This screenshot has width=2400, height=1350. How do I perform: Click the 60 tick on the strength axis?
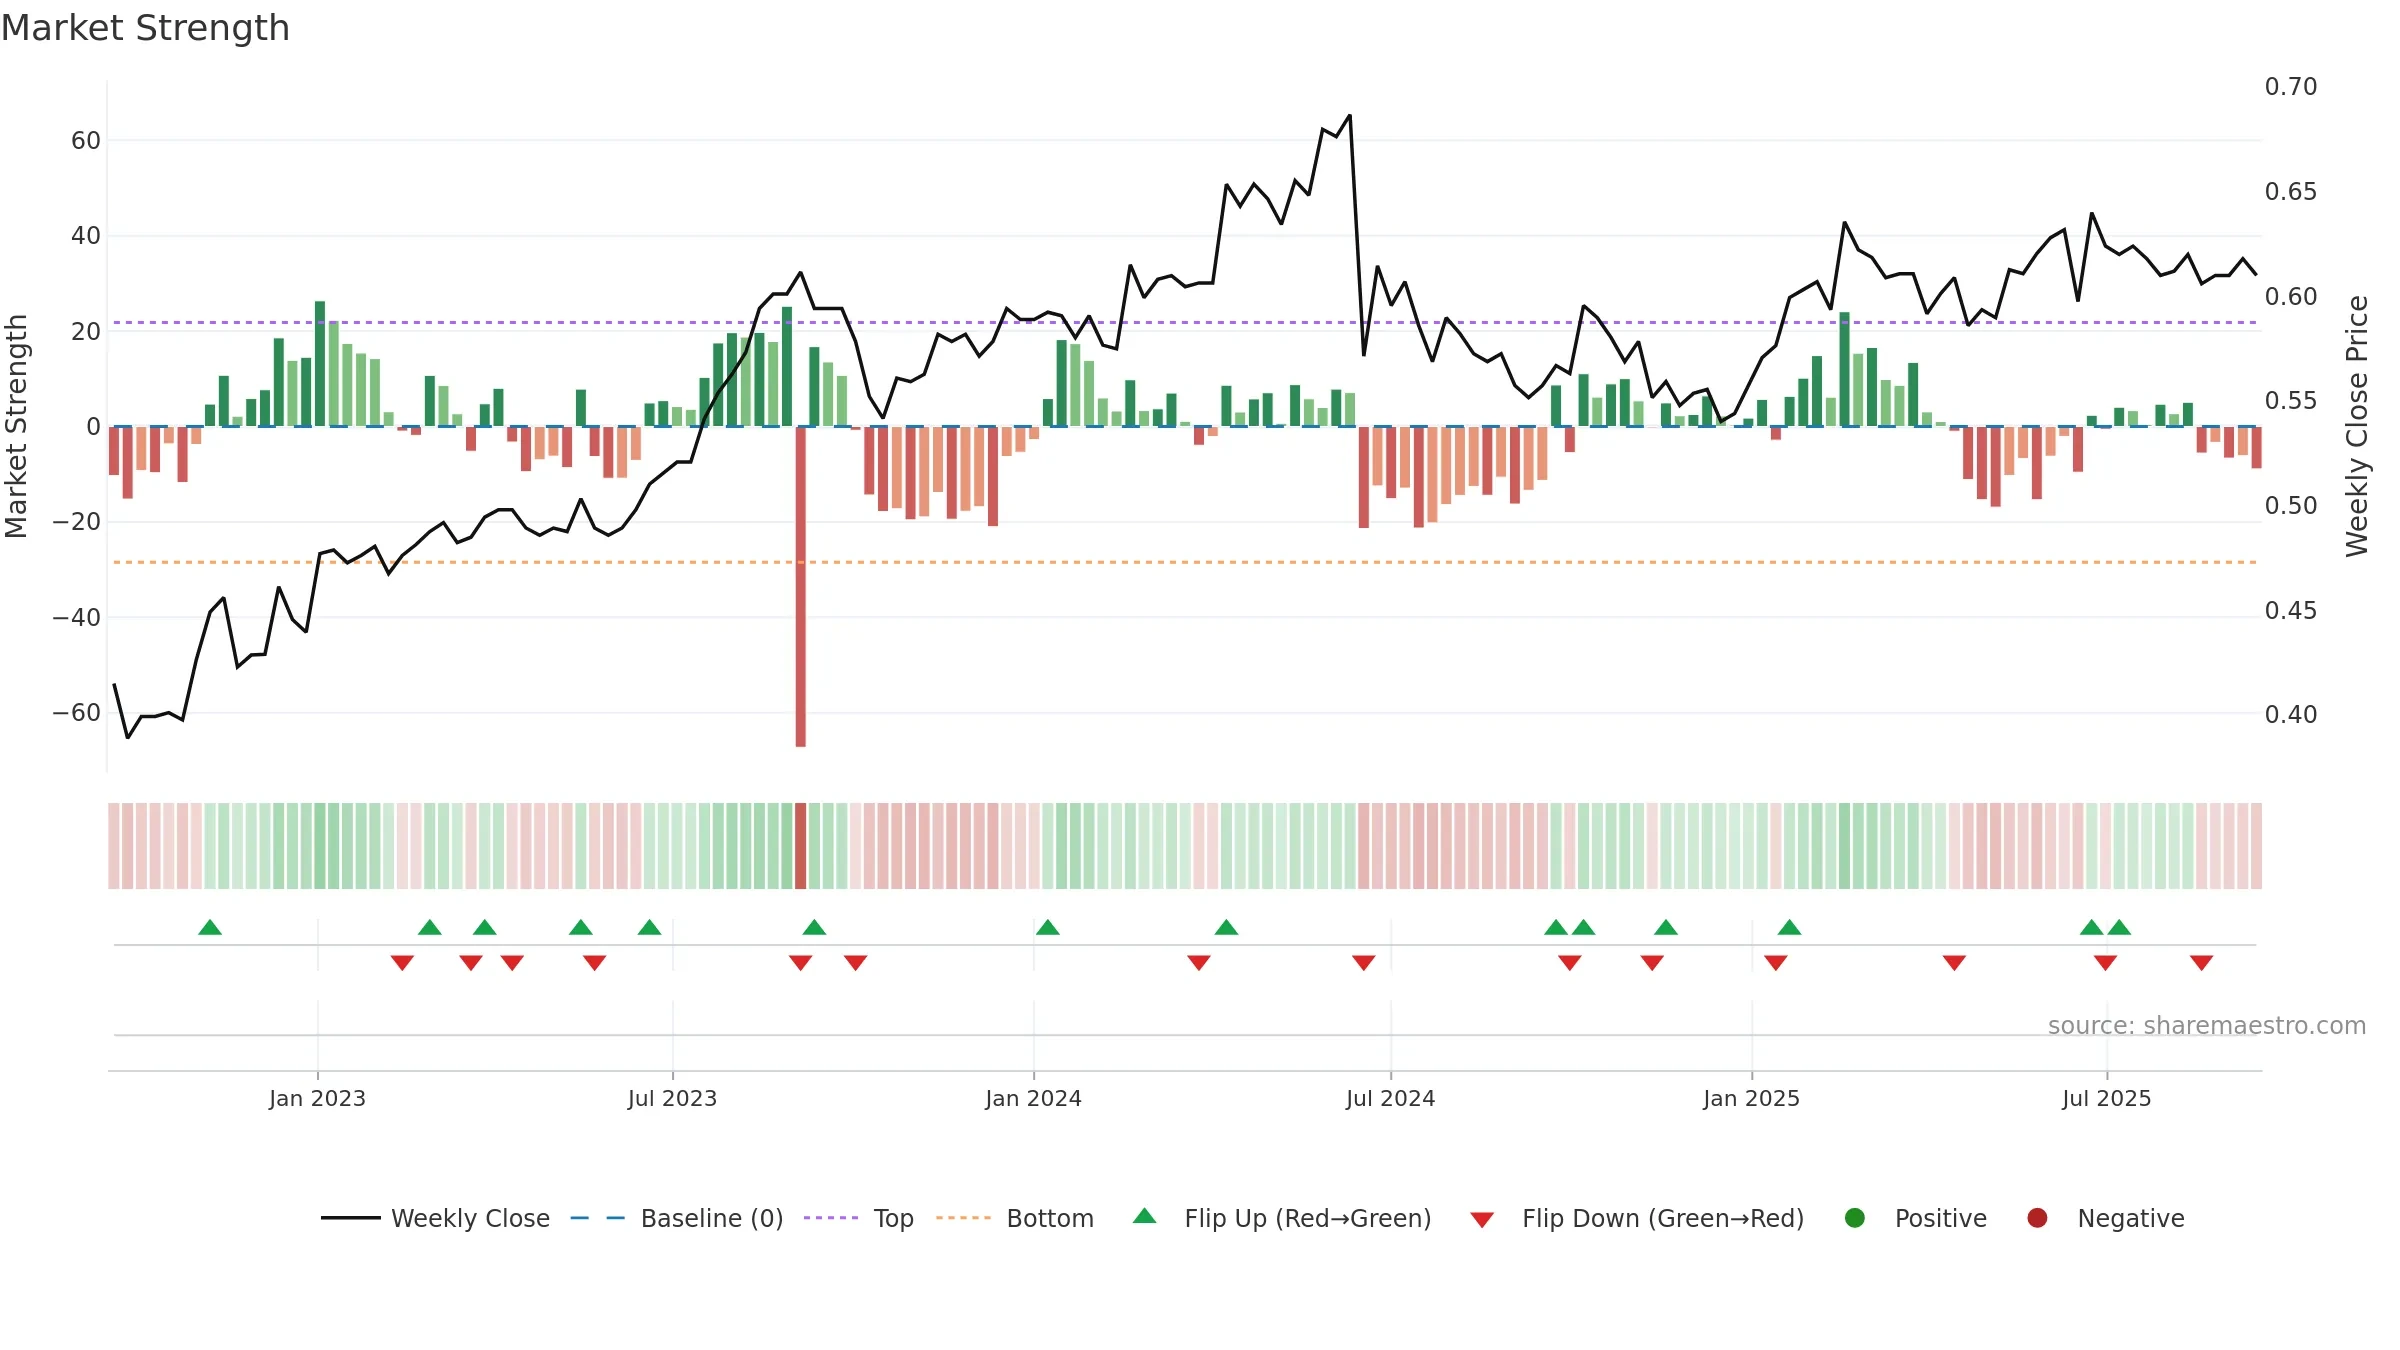coord(86,141)
